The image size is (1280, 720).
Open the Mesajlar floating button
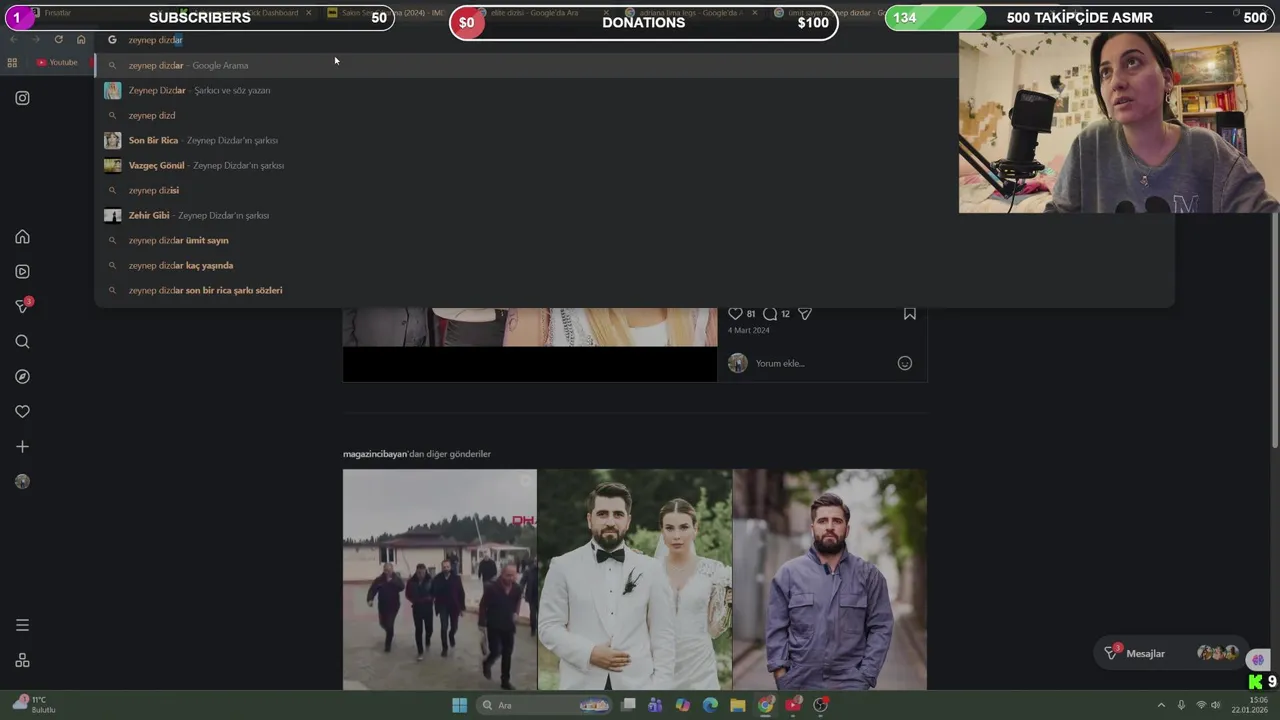point(1171,653)
